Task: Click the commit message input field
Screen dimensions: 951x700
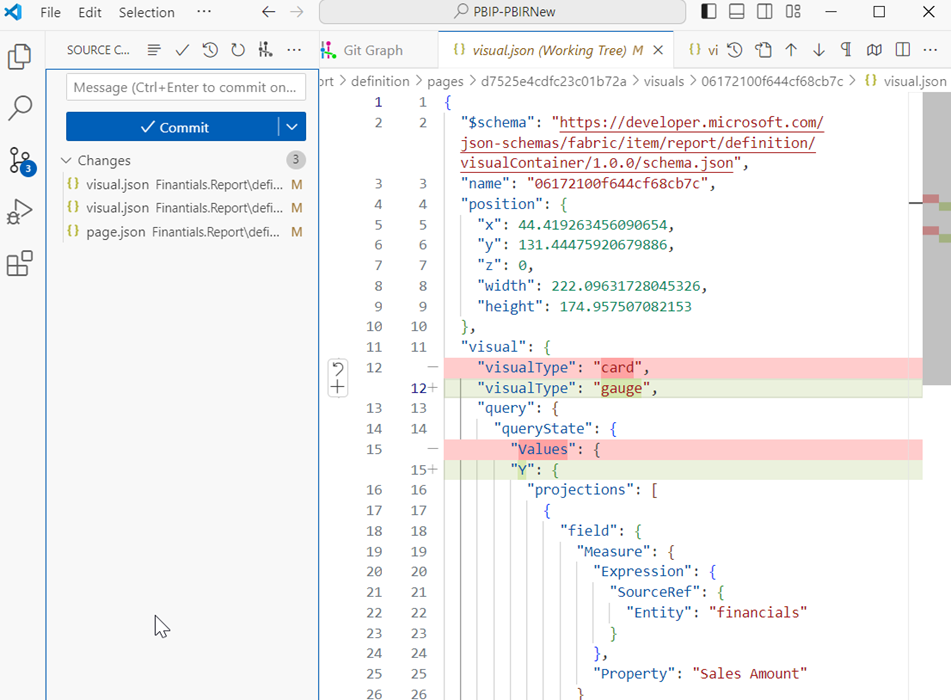Action: (186, 87)
